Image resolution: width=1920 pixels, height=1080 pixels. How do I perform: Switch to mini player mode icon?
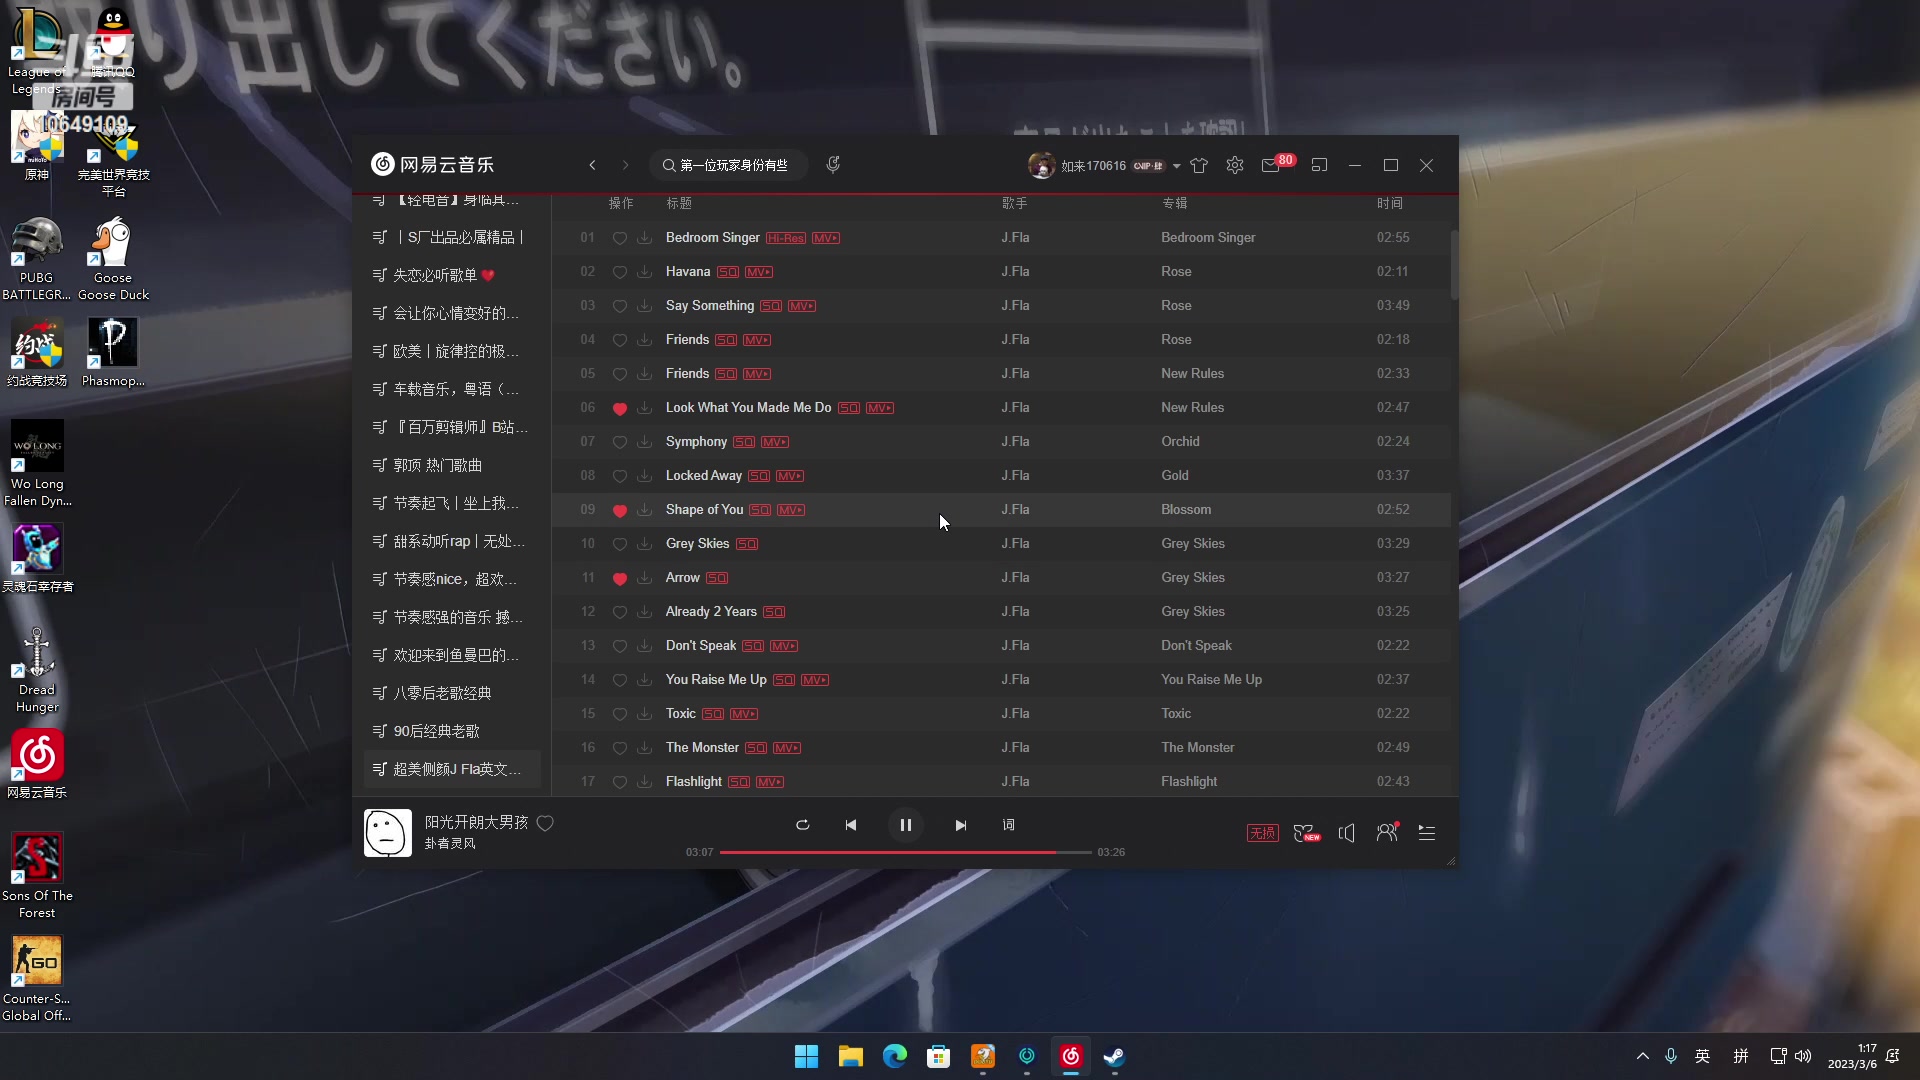click(1320, 164)
